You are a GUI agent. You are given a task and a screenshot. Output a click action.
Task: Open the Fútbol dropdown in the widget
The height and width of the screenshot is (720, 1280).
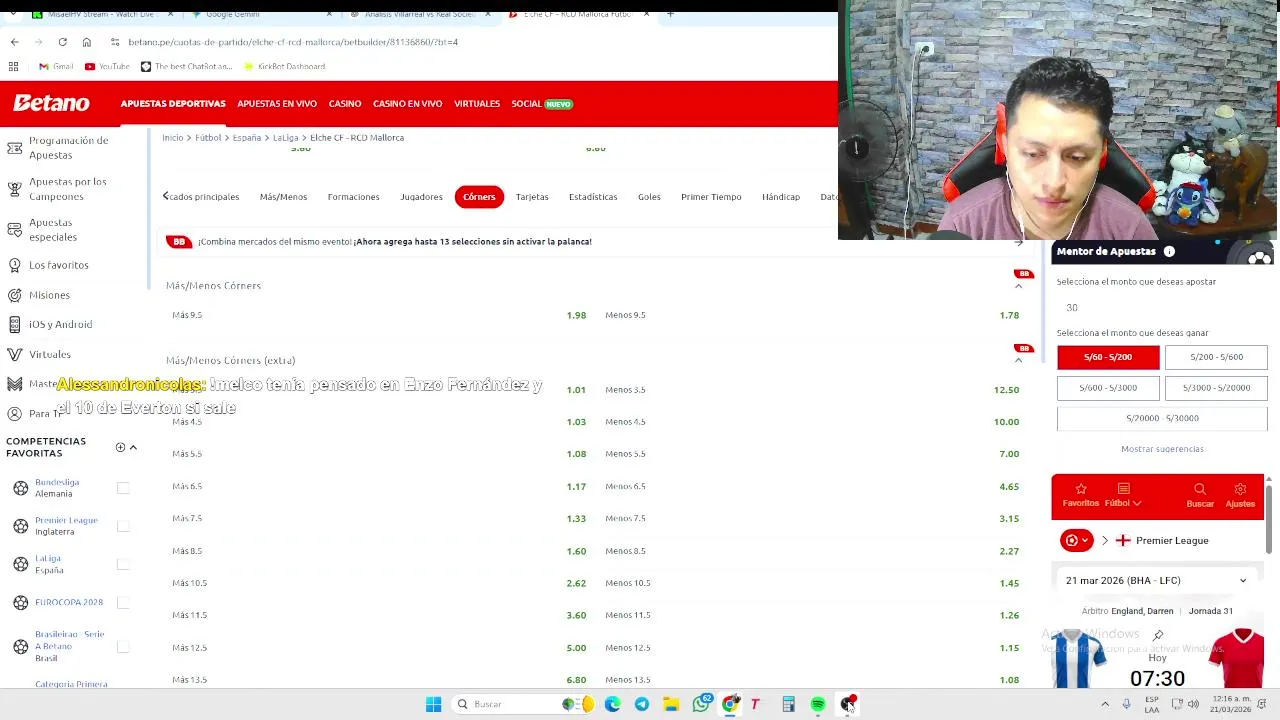pos(1123,495)
